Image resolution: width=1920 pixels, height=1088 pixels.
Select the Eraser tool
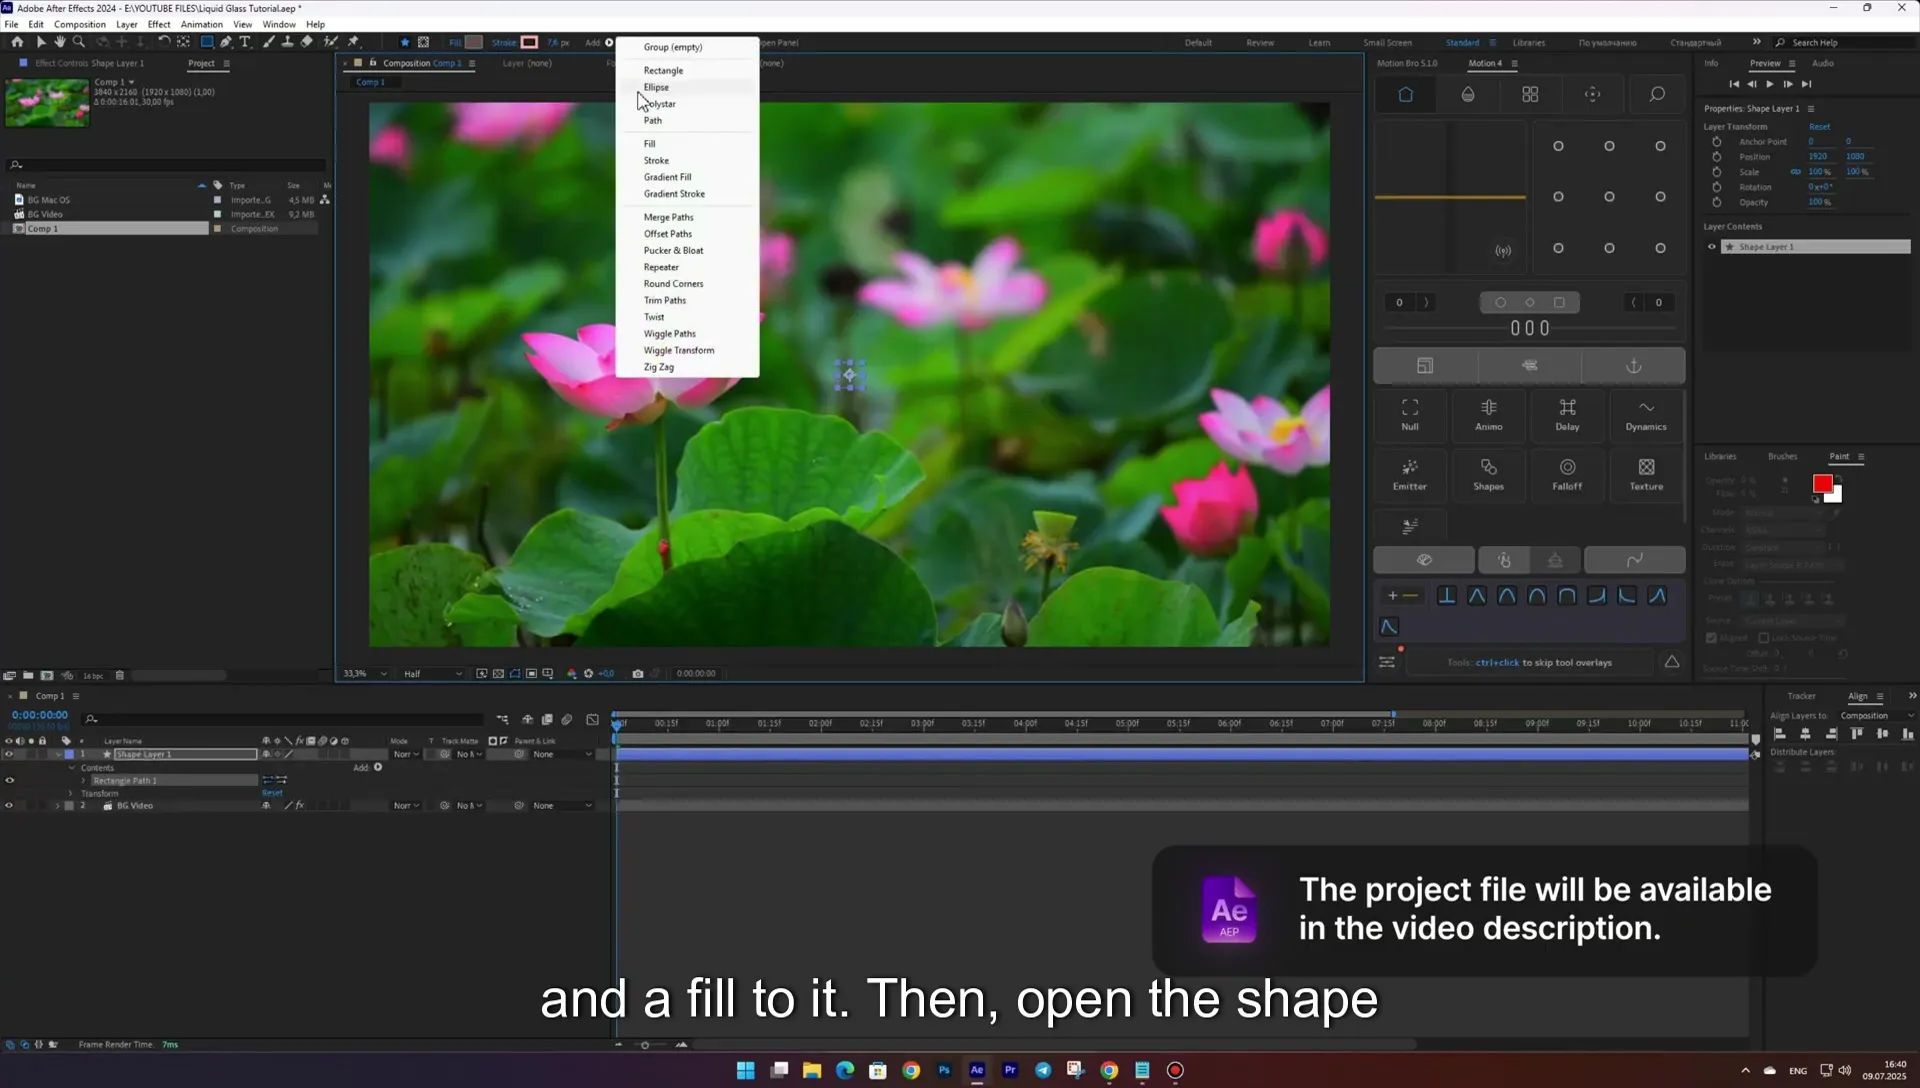pyautogui.click(x=307, y=42)
